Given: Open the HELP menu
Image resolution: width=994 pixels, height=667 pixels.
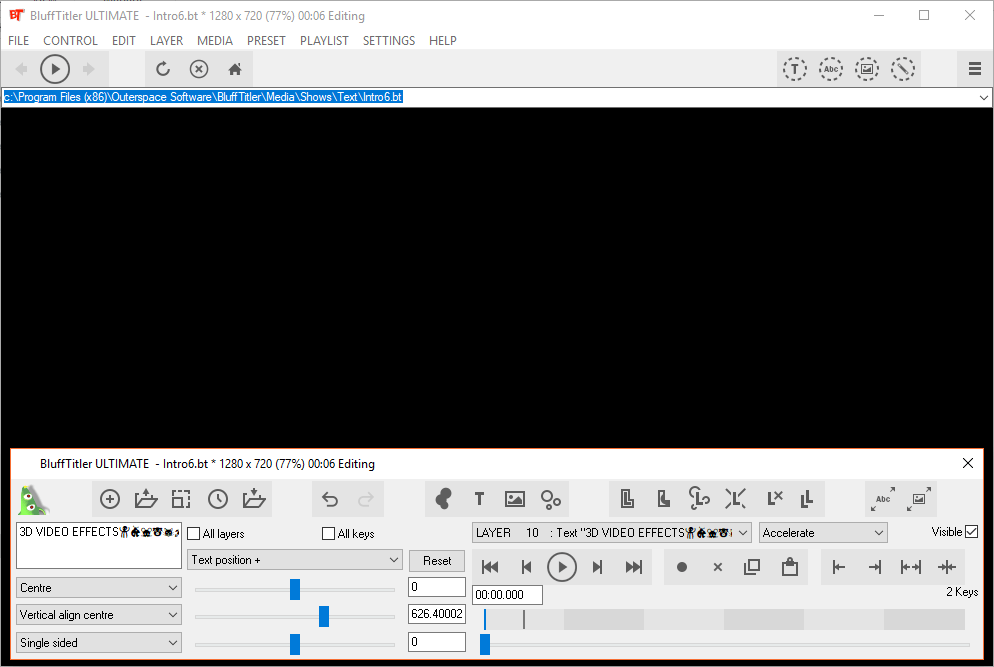Looking at the screenshot, I should (x=442, y=41).
